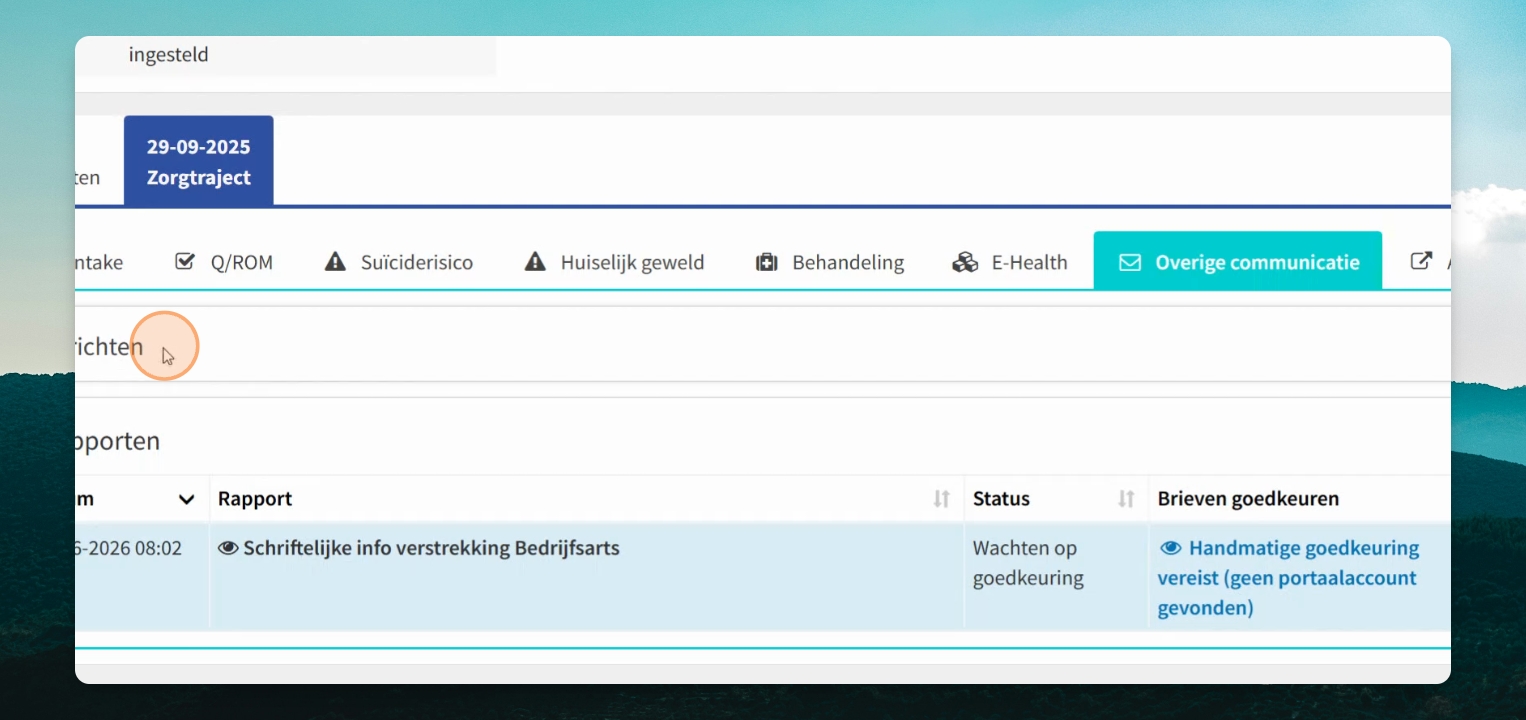Screen dimensions: 1526x720
Task: Select the 29-09-2025 Zorgtraject tab
Action: tap(199, 161)
